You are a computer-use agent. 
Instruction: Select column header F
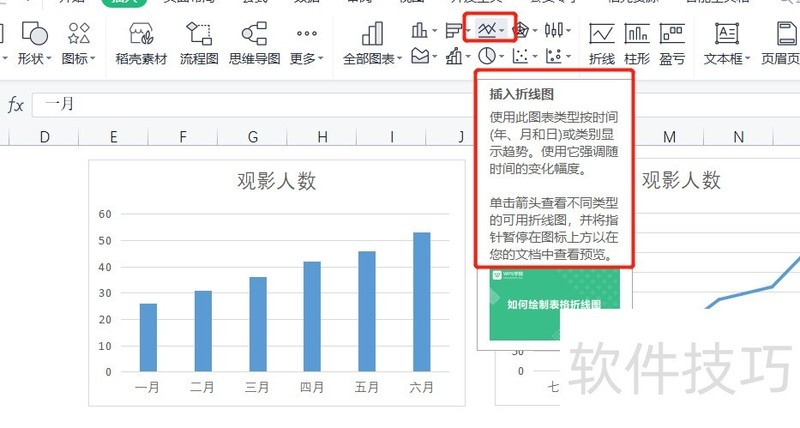[183, 137]
